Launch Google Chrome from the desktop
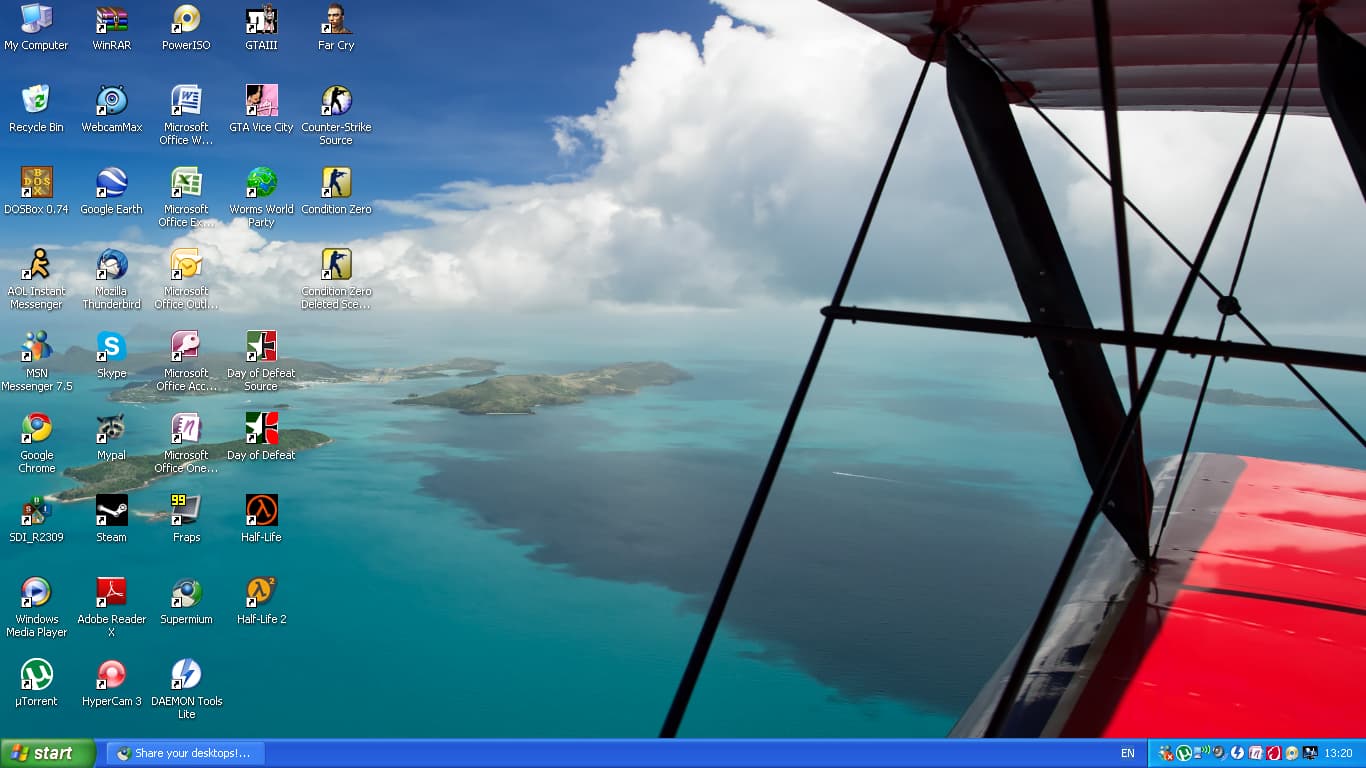This screenshot has width=1366, height=768. pyautogui.click(x=37, y=429)
